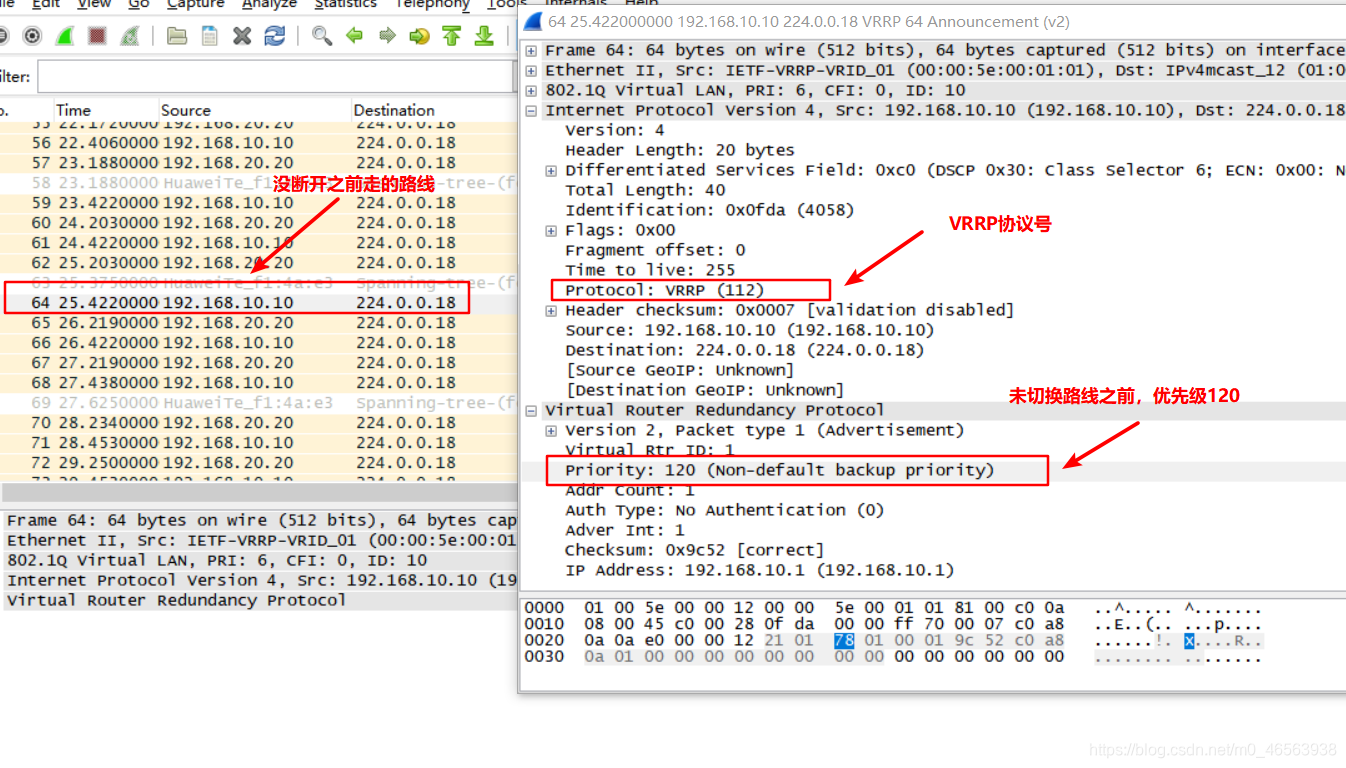Viewport: 1346px width, 768px height.
Task: Open the capture options gear icon
Action: click(x=33, y=36)
